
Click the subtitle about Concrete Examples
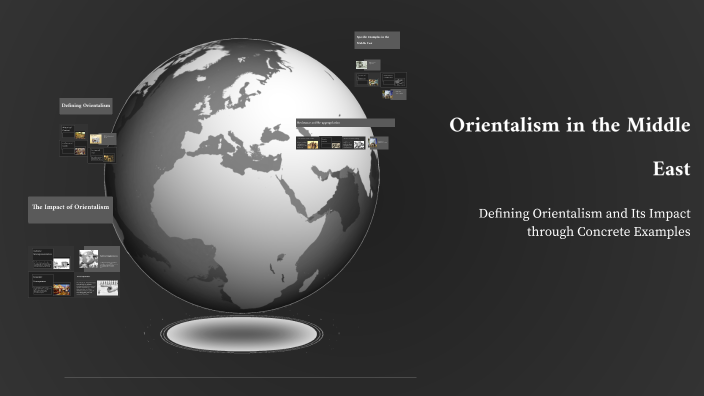584,222
